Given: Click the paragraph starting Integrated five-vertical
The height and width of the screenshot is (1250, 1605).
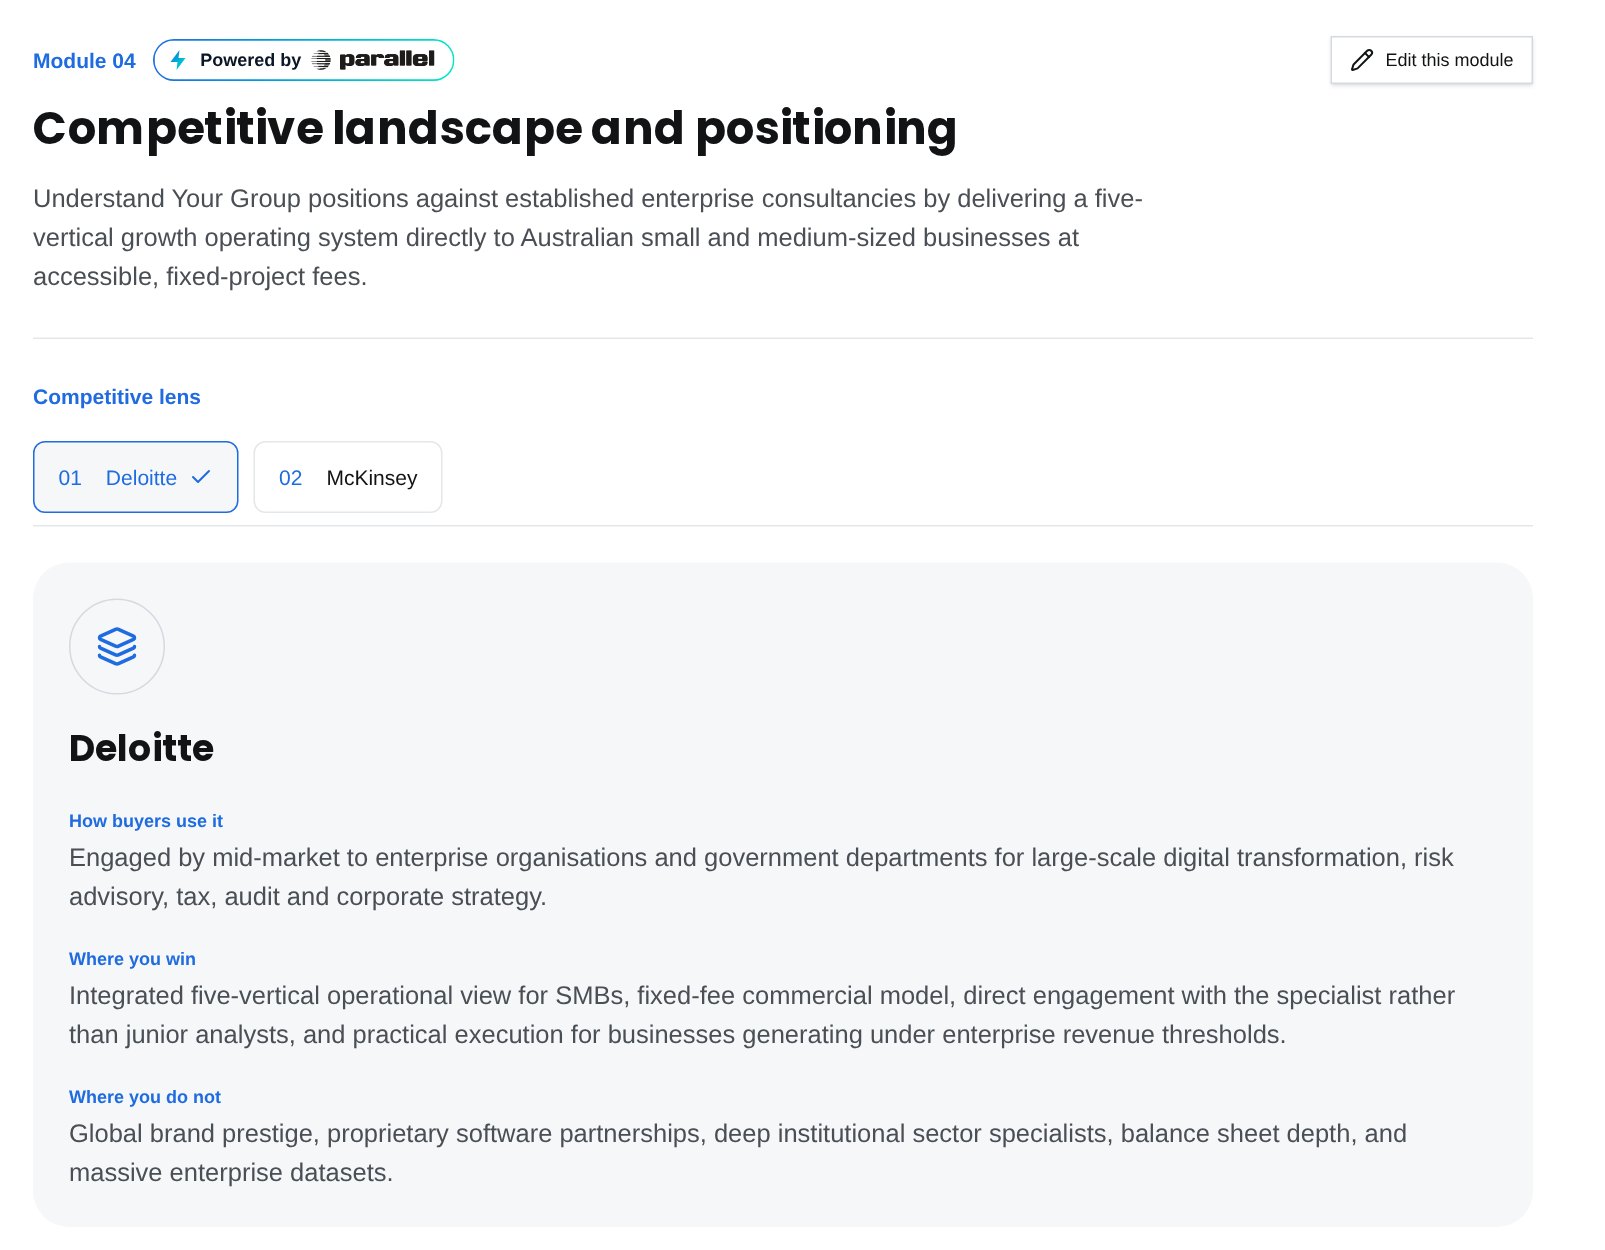Looking at the screenshot, I should pos(762,1015).
